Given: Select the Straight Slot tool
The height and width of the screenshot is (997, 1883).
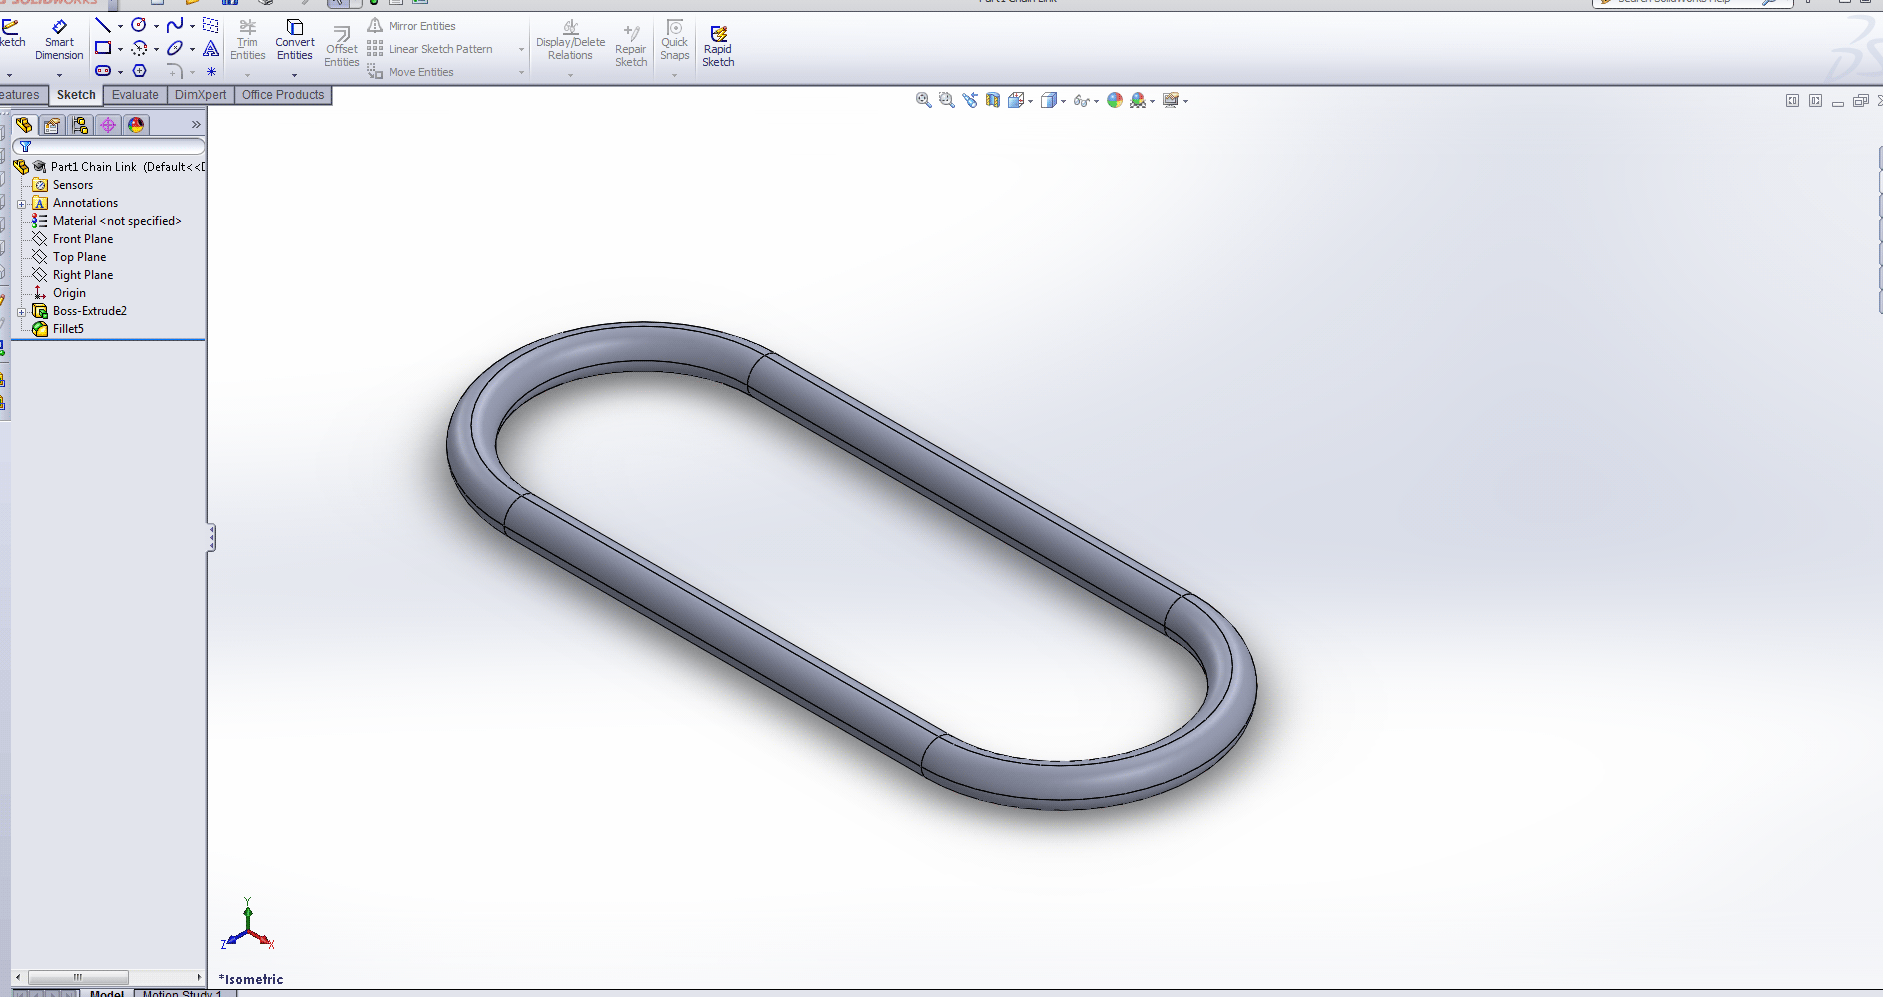Looking at the screenshot, I should pos(103,71).
